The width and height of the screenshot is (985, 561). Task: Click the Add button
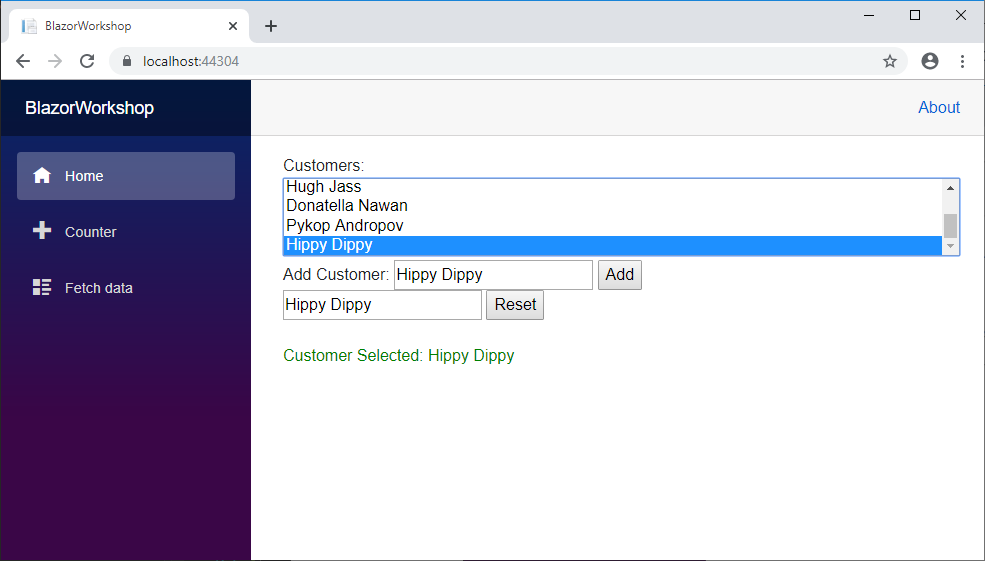point(619,275)
